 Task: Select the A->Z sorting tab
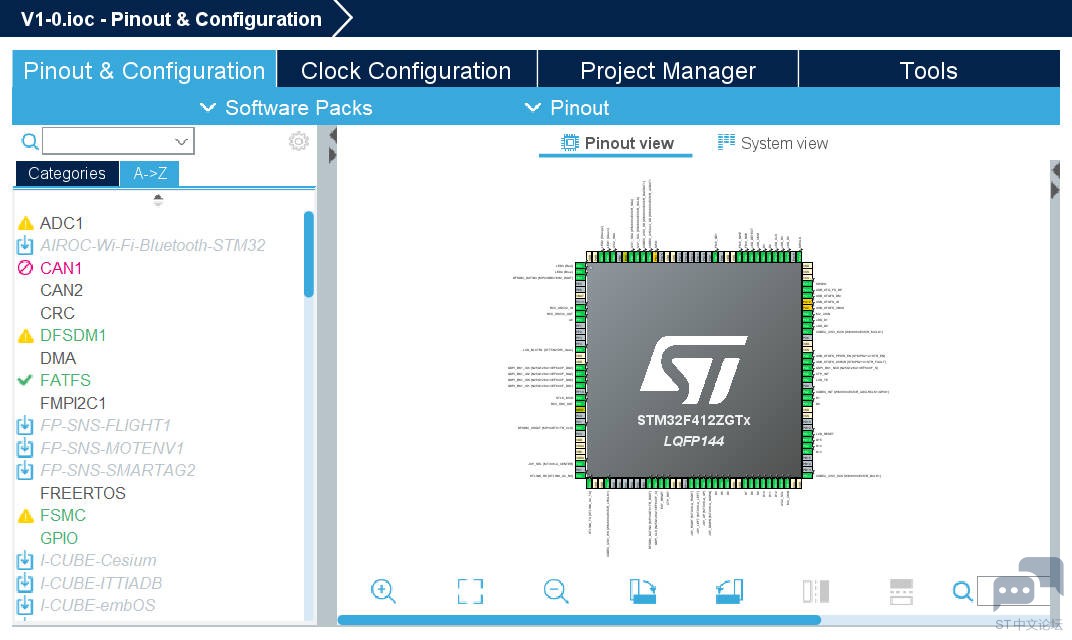point(150,174)
